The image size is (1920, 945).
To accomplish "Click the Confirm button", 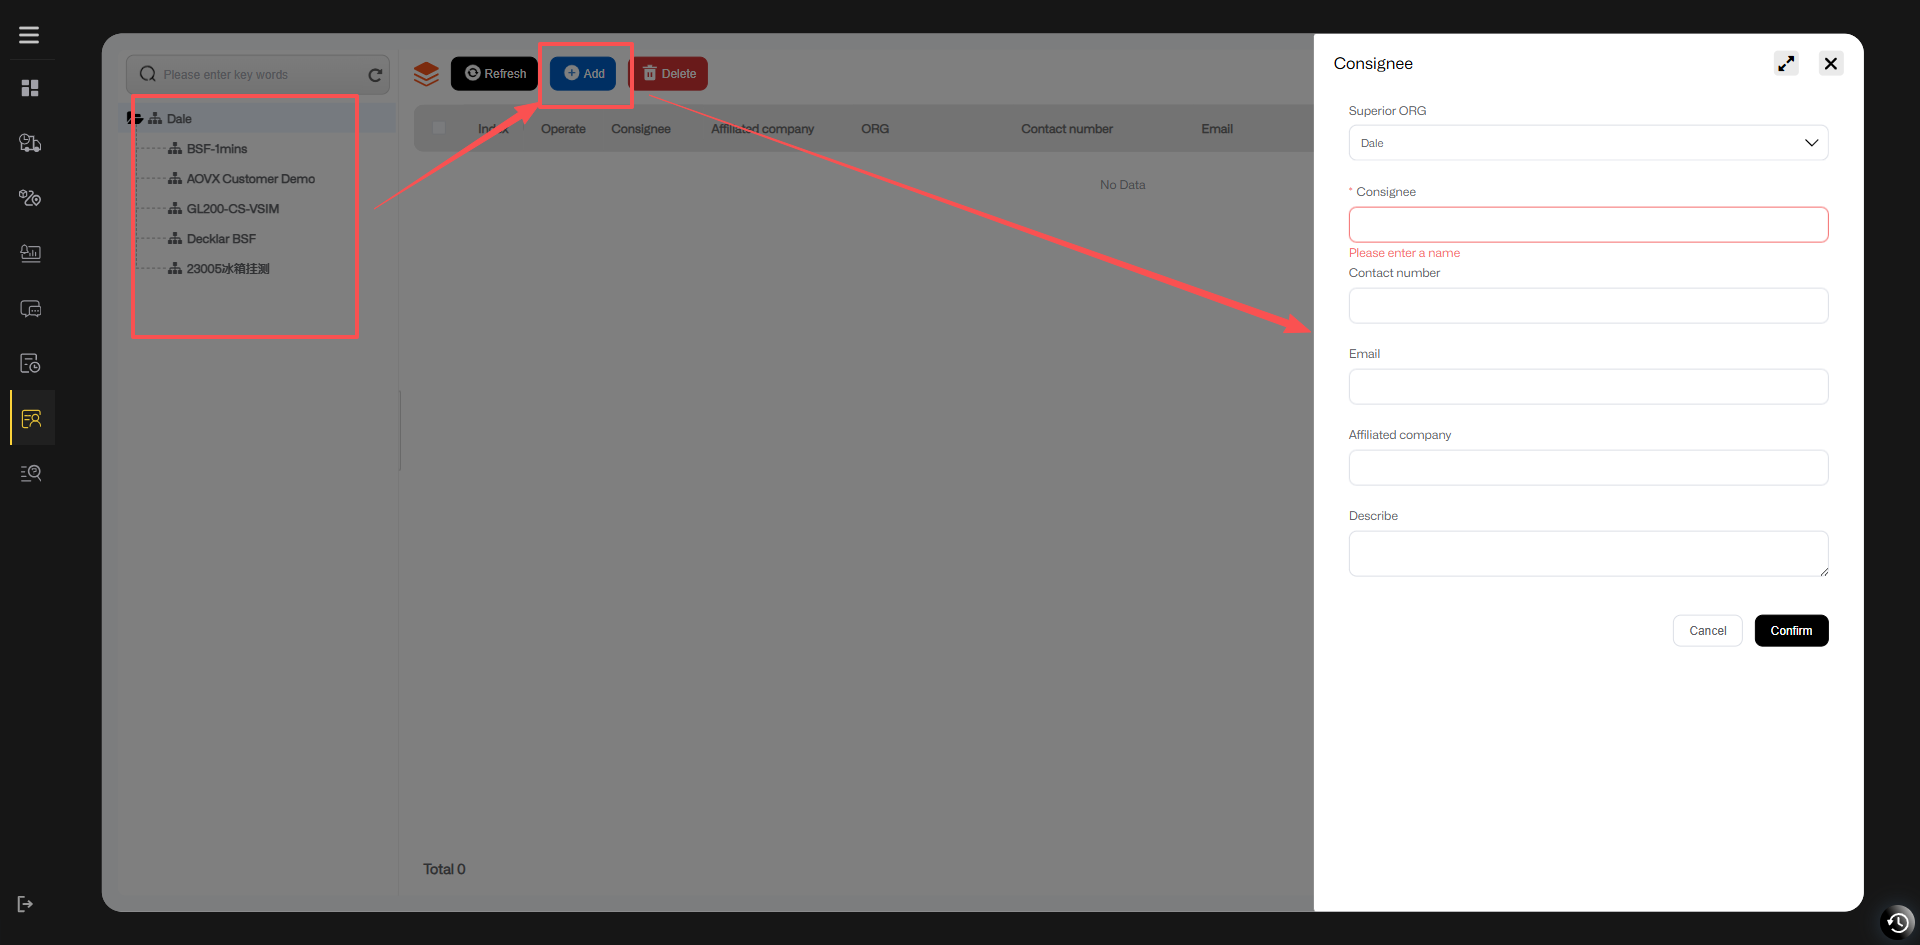I will point(1791,631).
